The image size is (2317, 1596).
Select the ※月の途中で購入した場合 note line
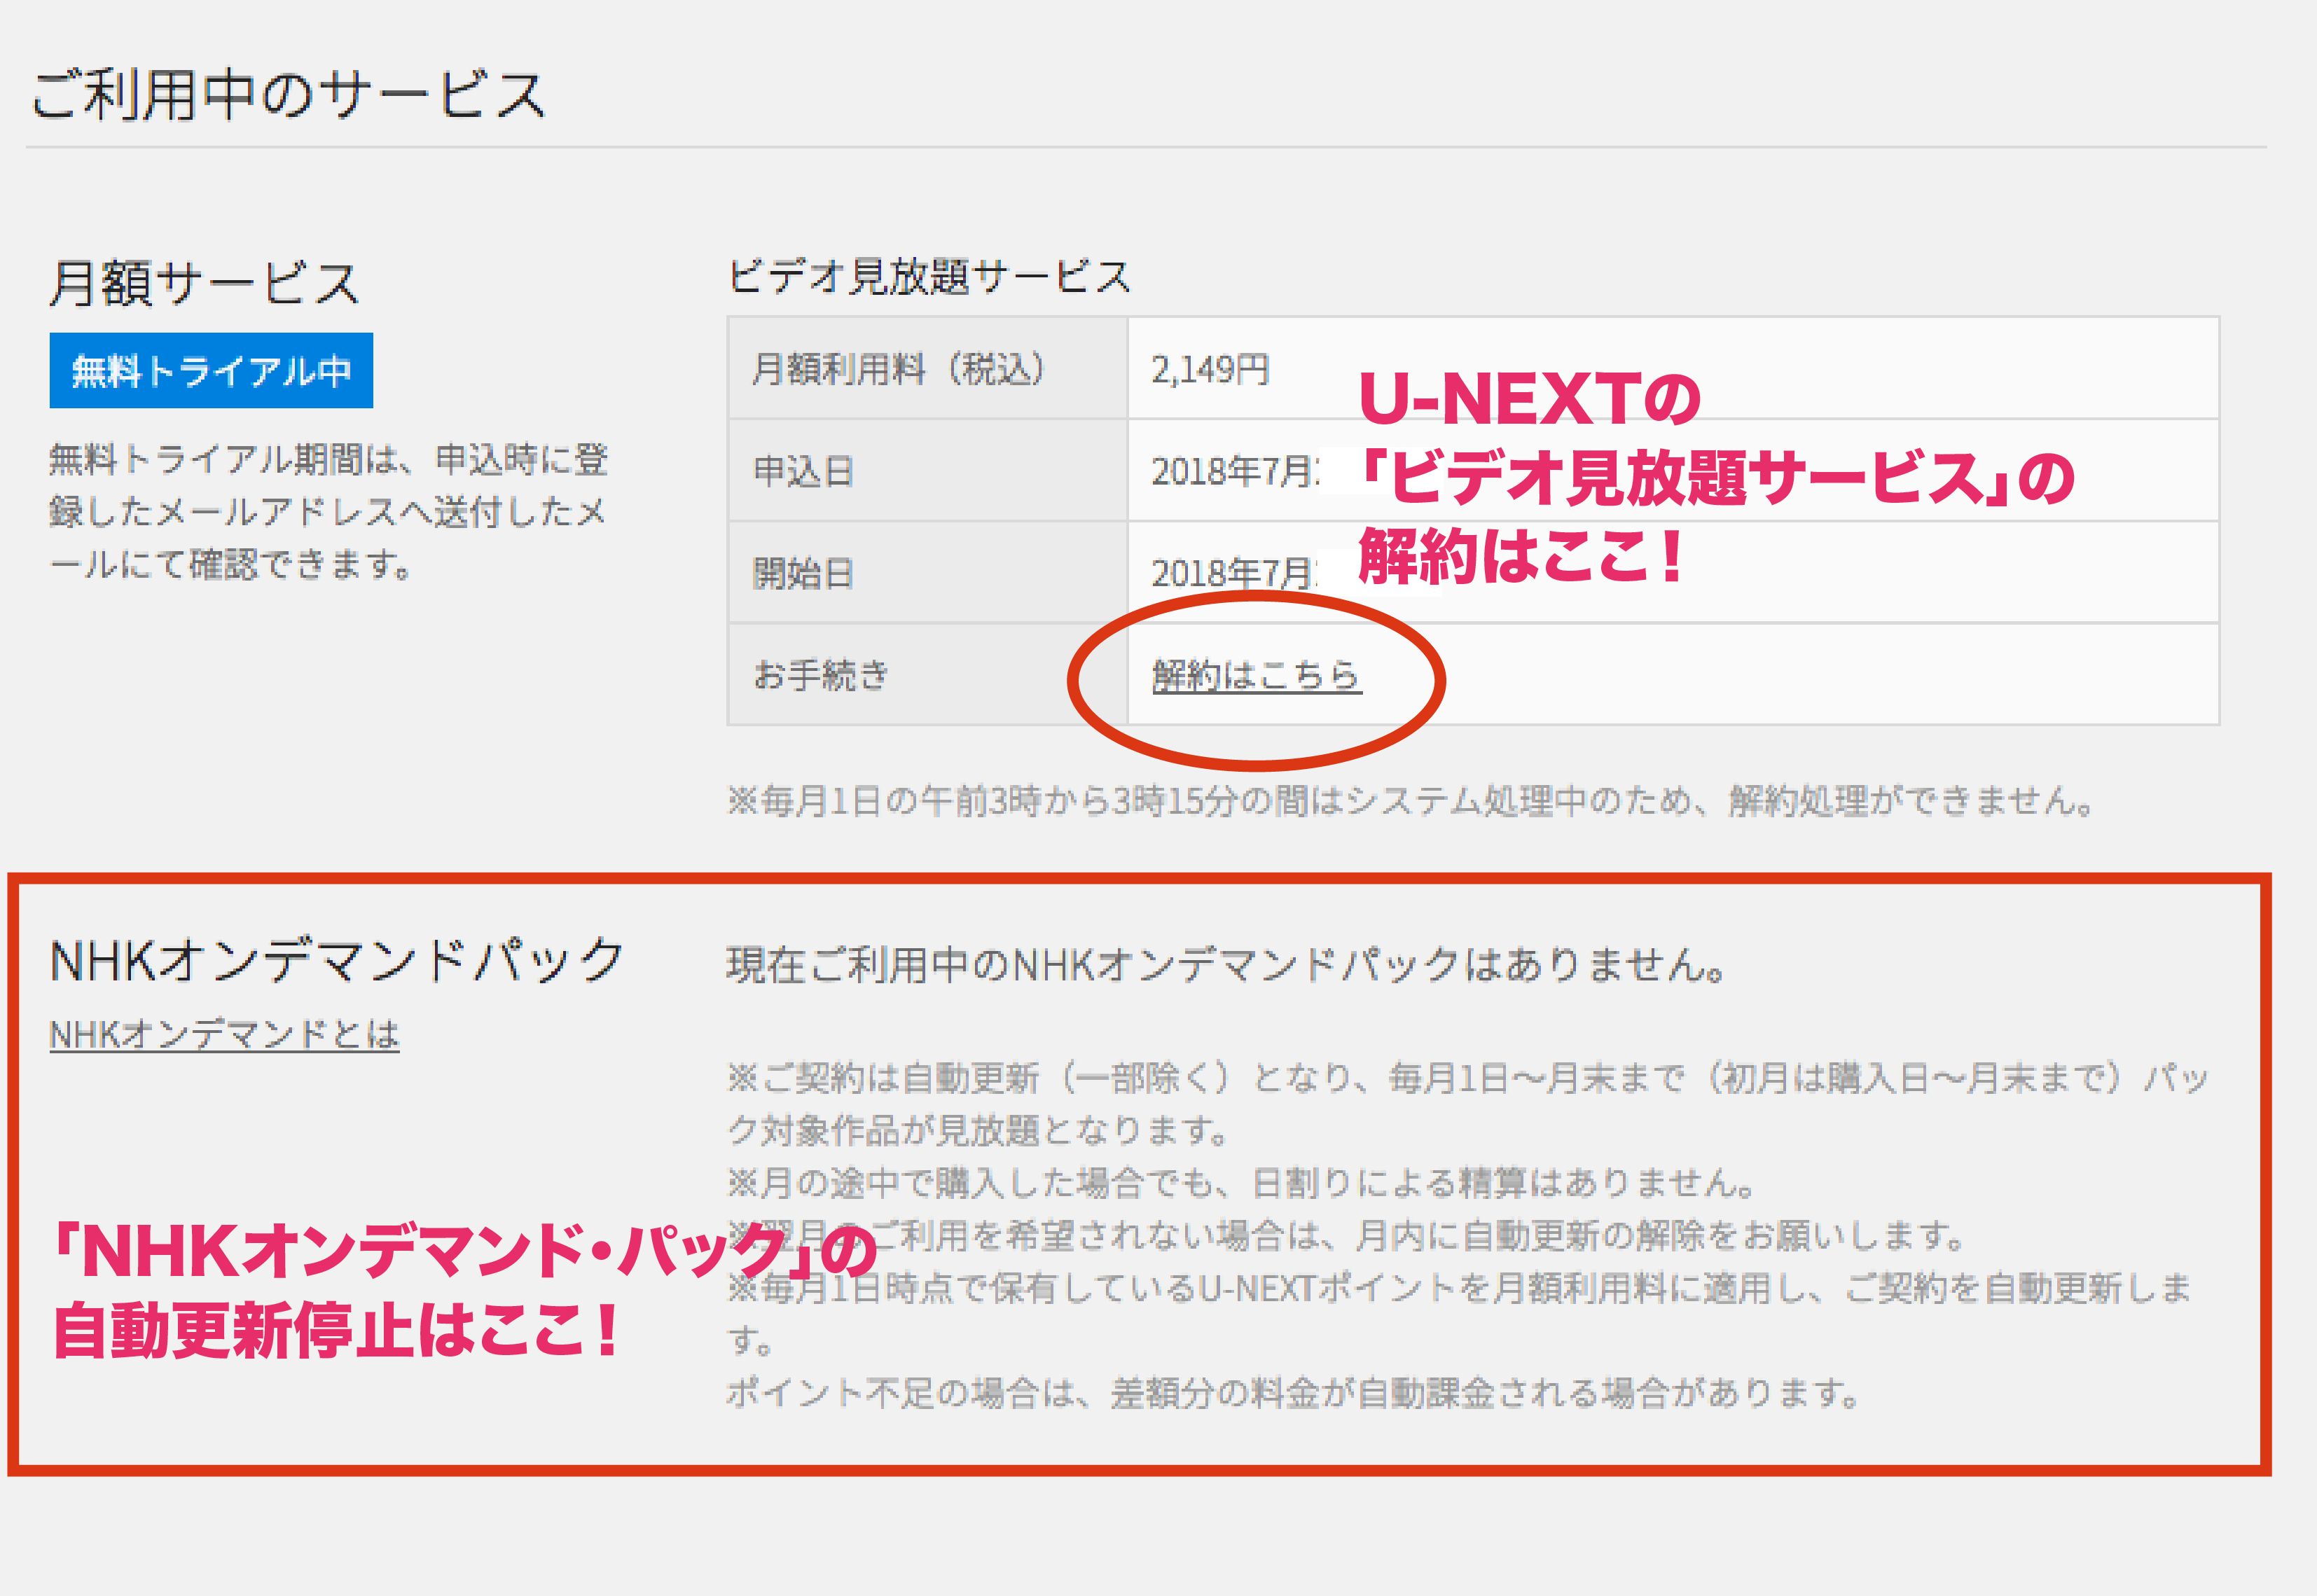(x=1241, y=1183)
